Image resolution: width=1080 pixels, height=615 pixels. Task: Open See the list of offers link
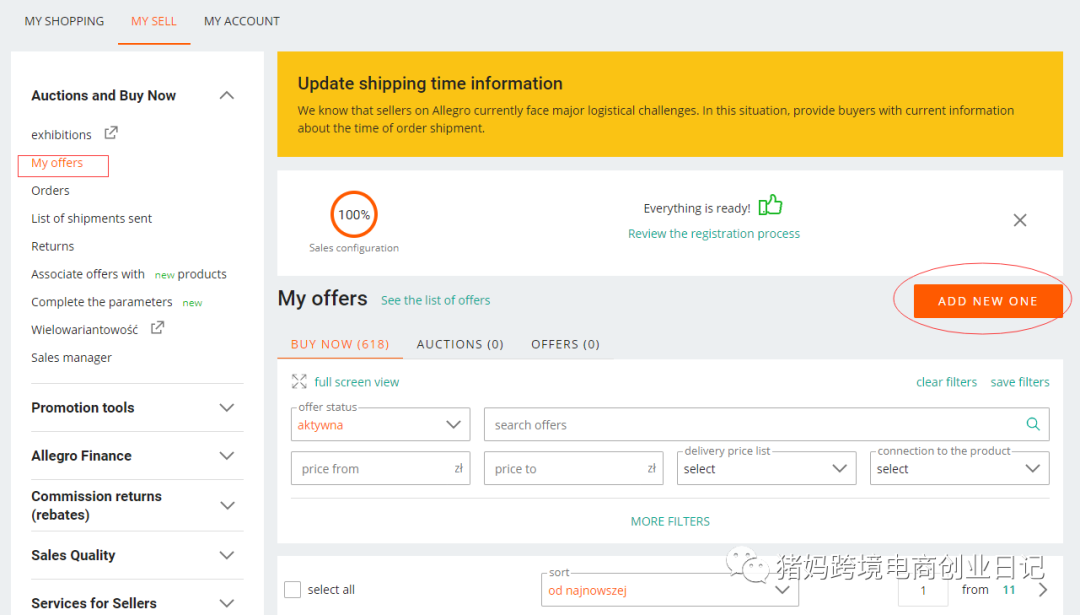tap(435, 299)
